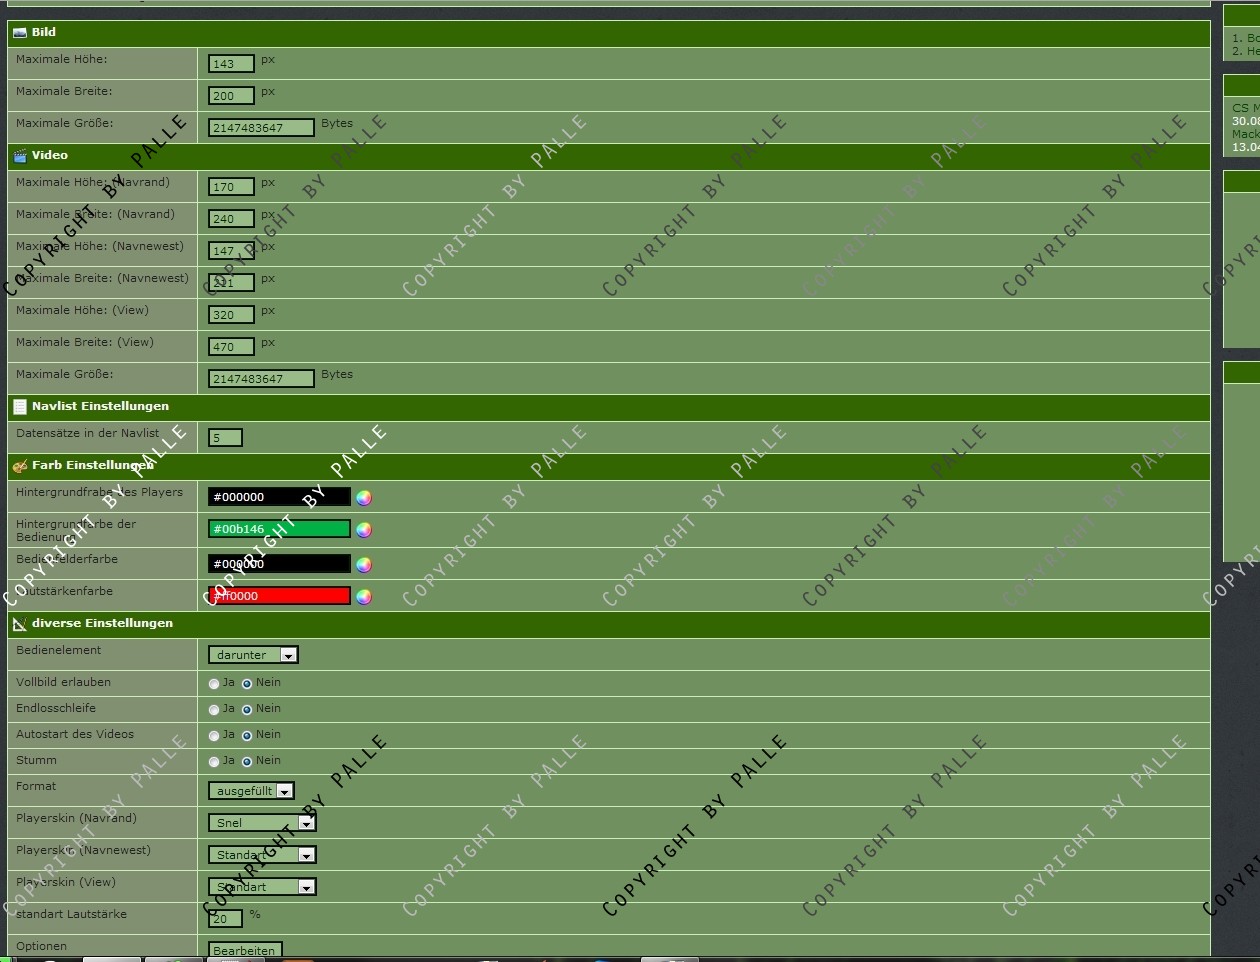The width and height of the screenshot is (1260, 962).
Task: Click the Datensätze in der Navlist input field
Action: (x=225, y=438)
